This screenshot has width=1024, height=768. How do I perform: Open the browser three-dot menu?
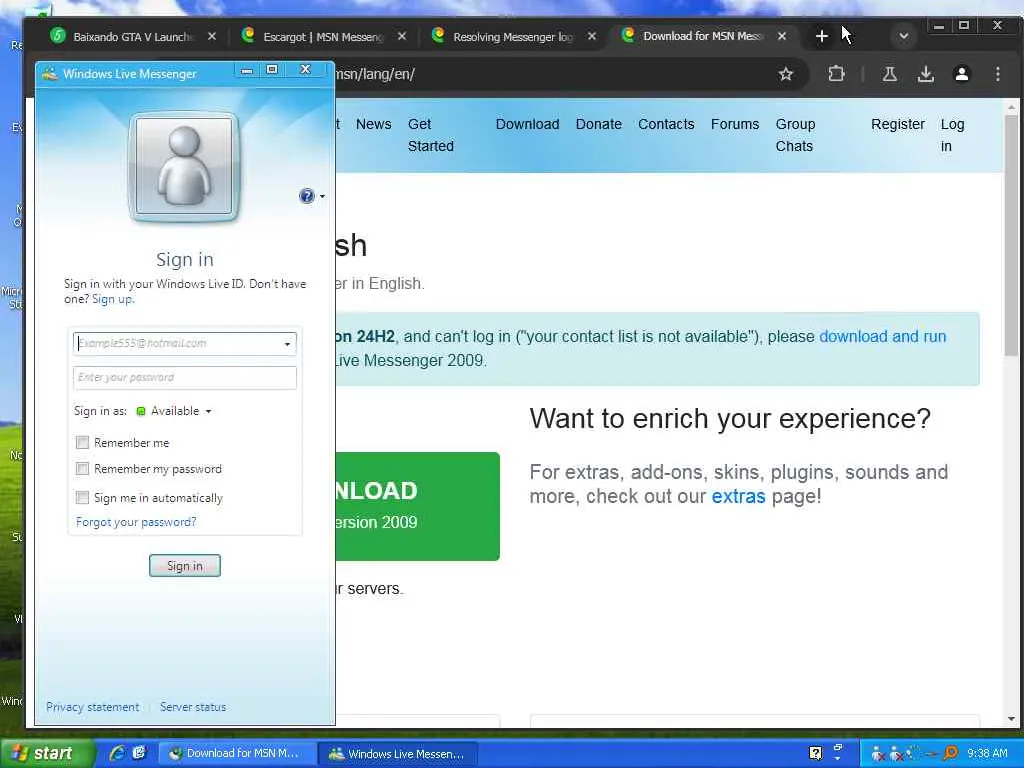click(x=998, y=74)
